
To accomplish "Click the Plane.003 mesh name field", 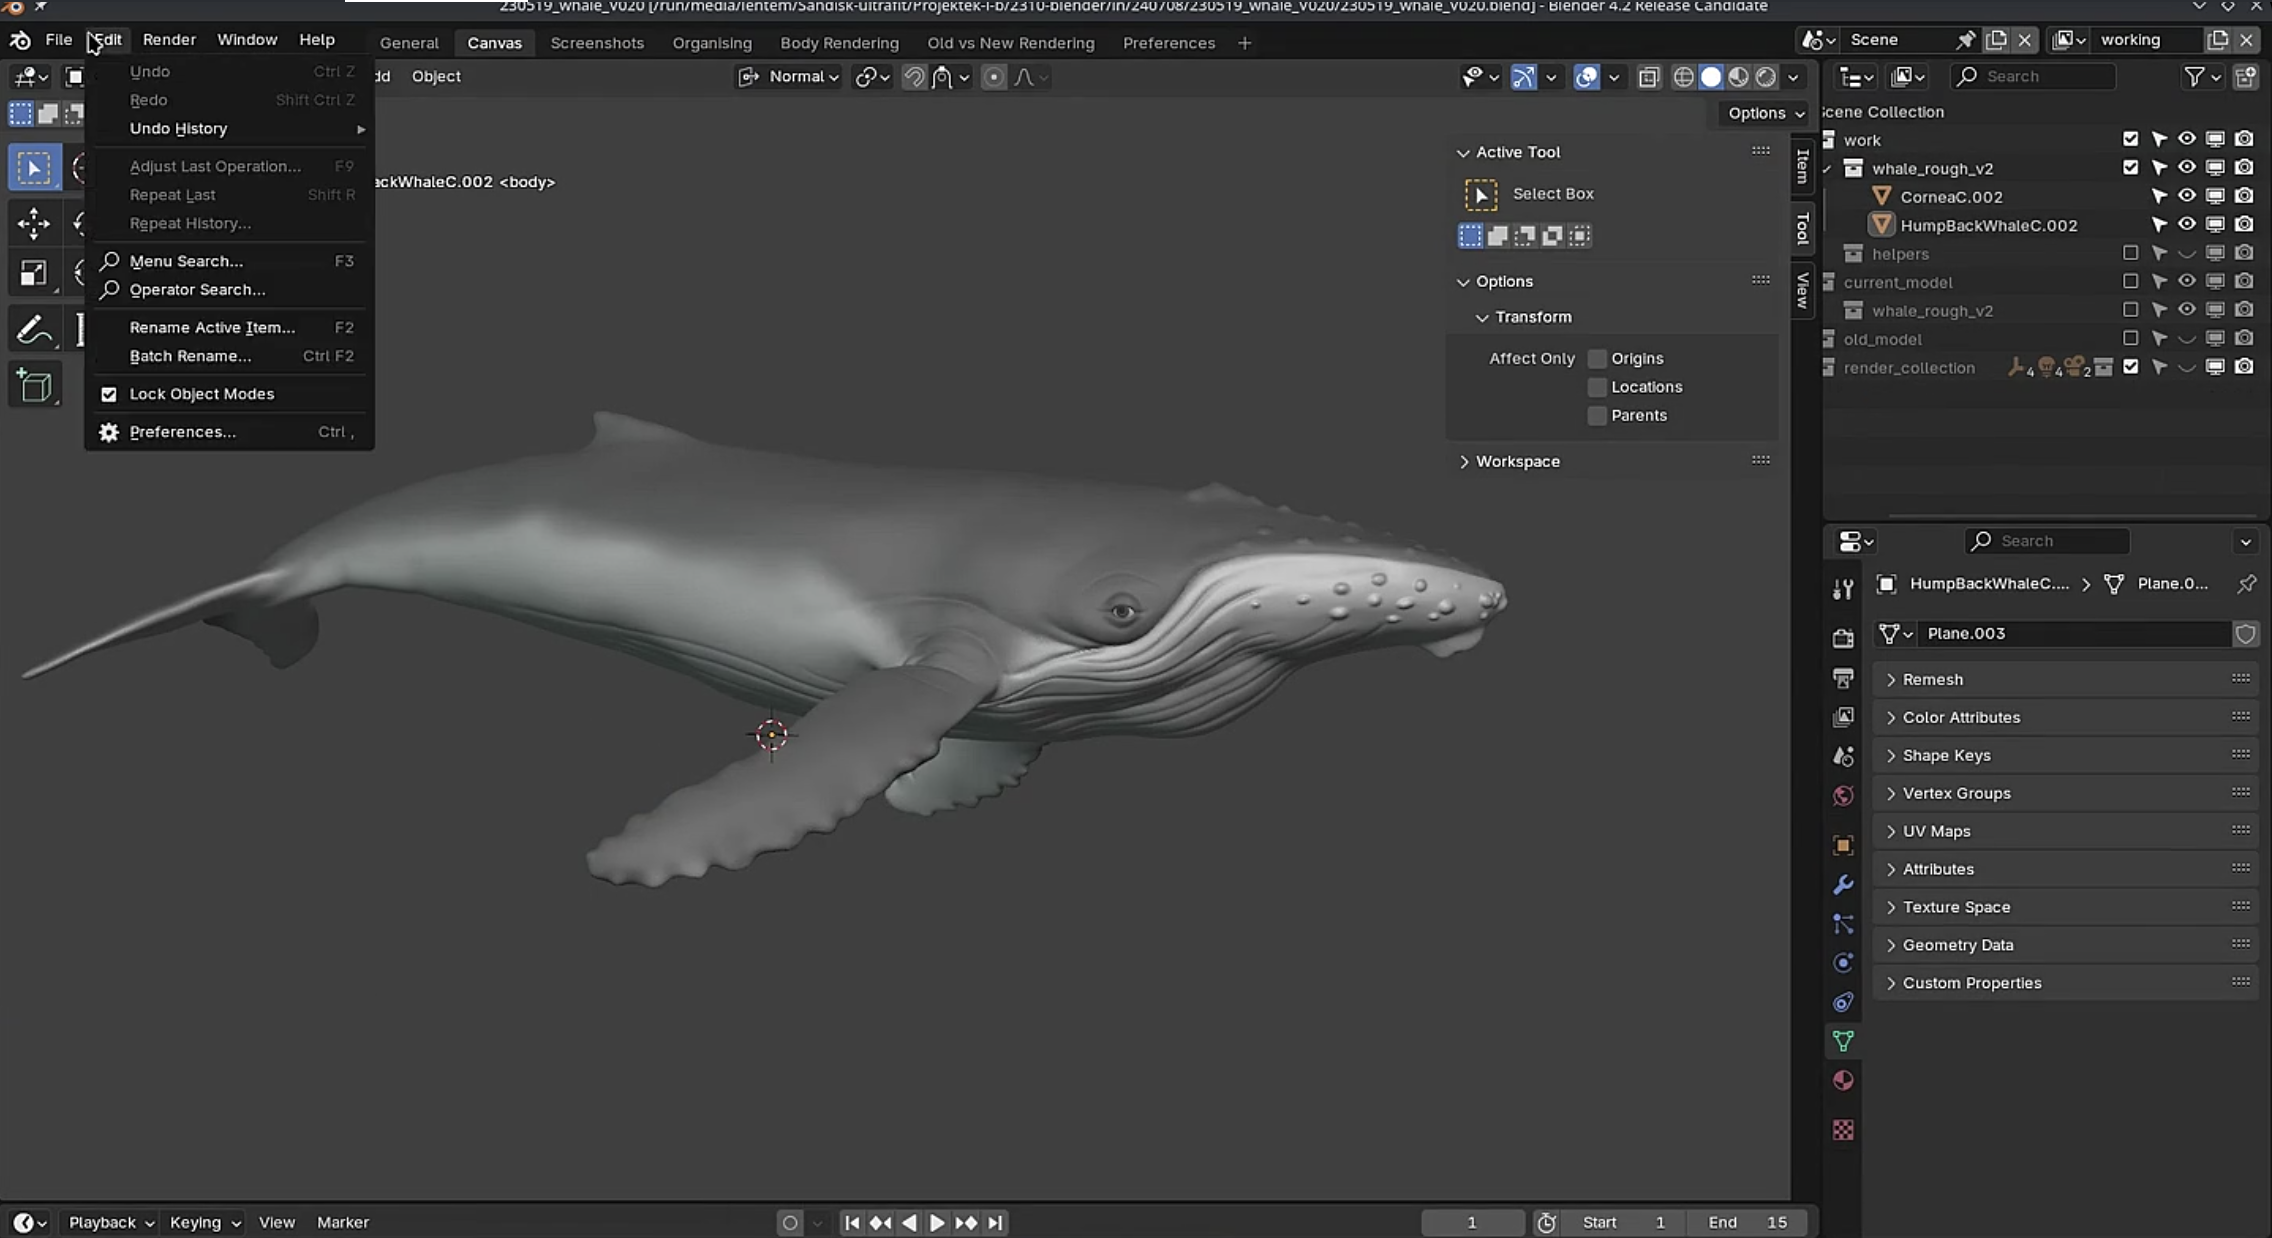I will click(x=2075, y=633).
